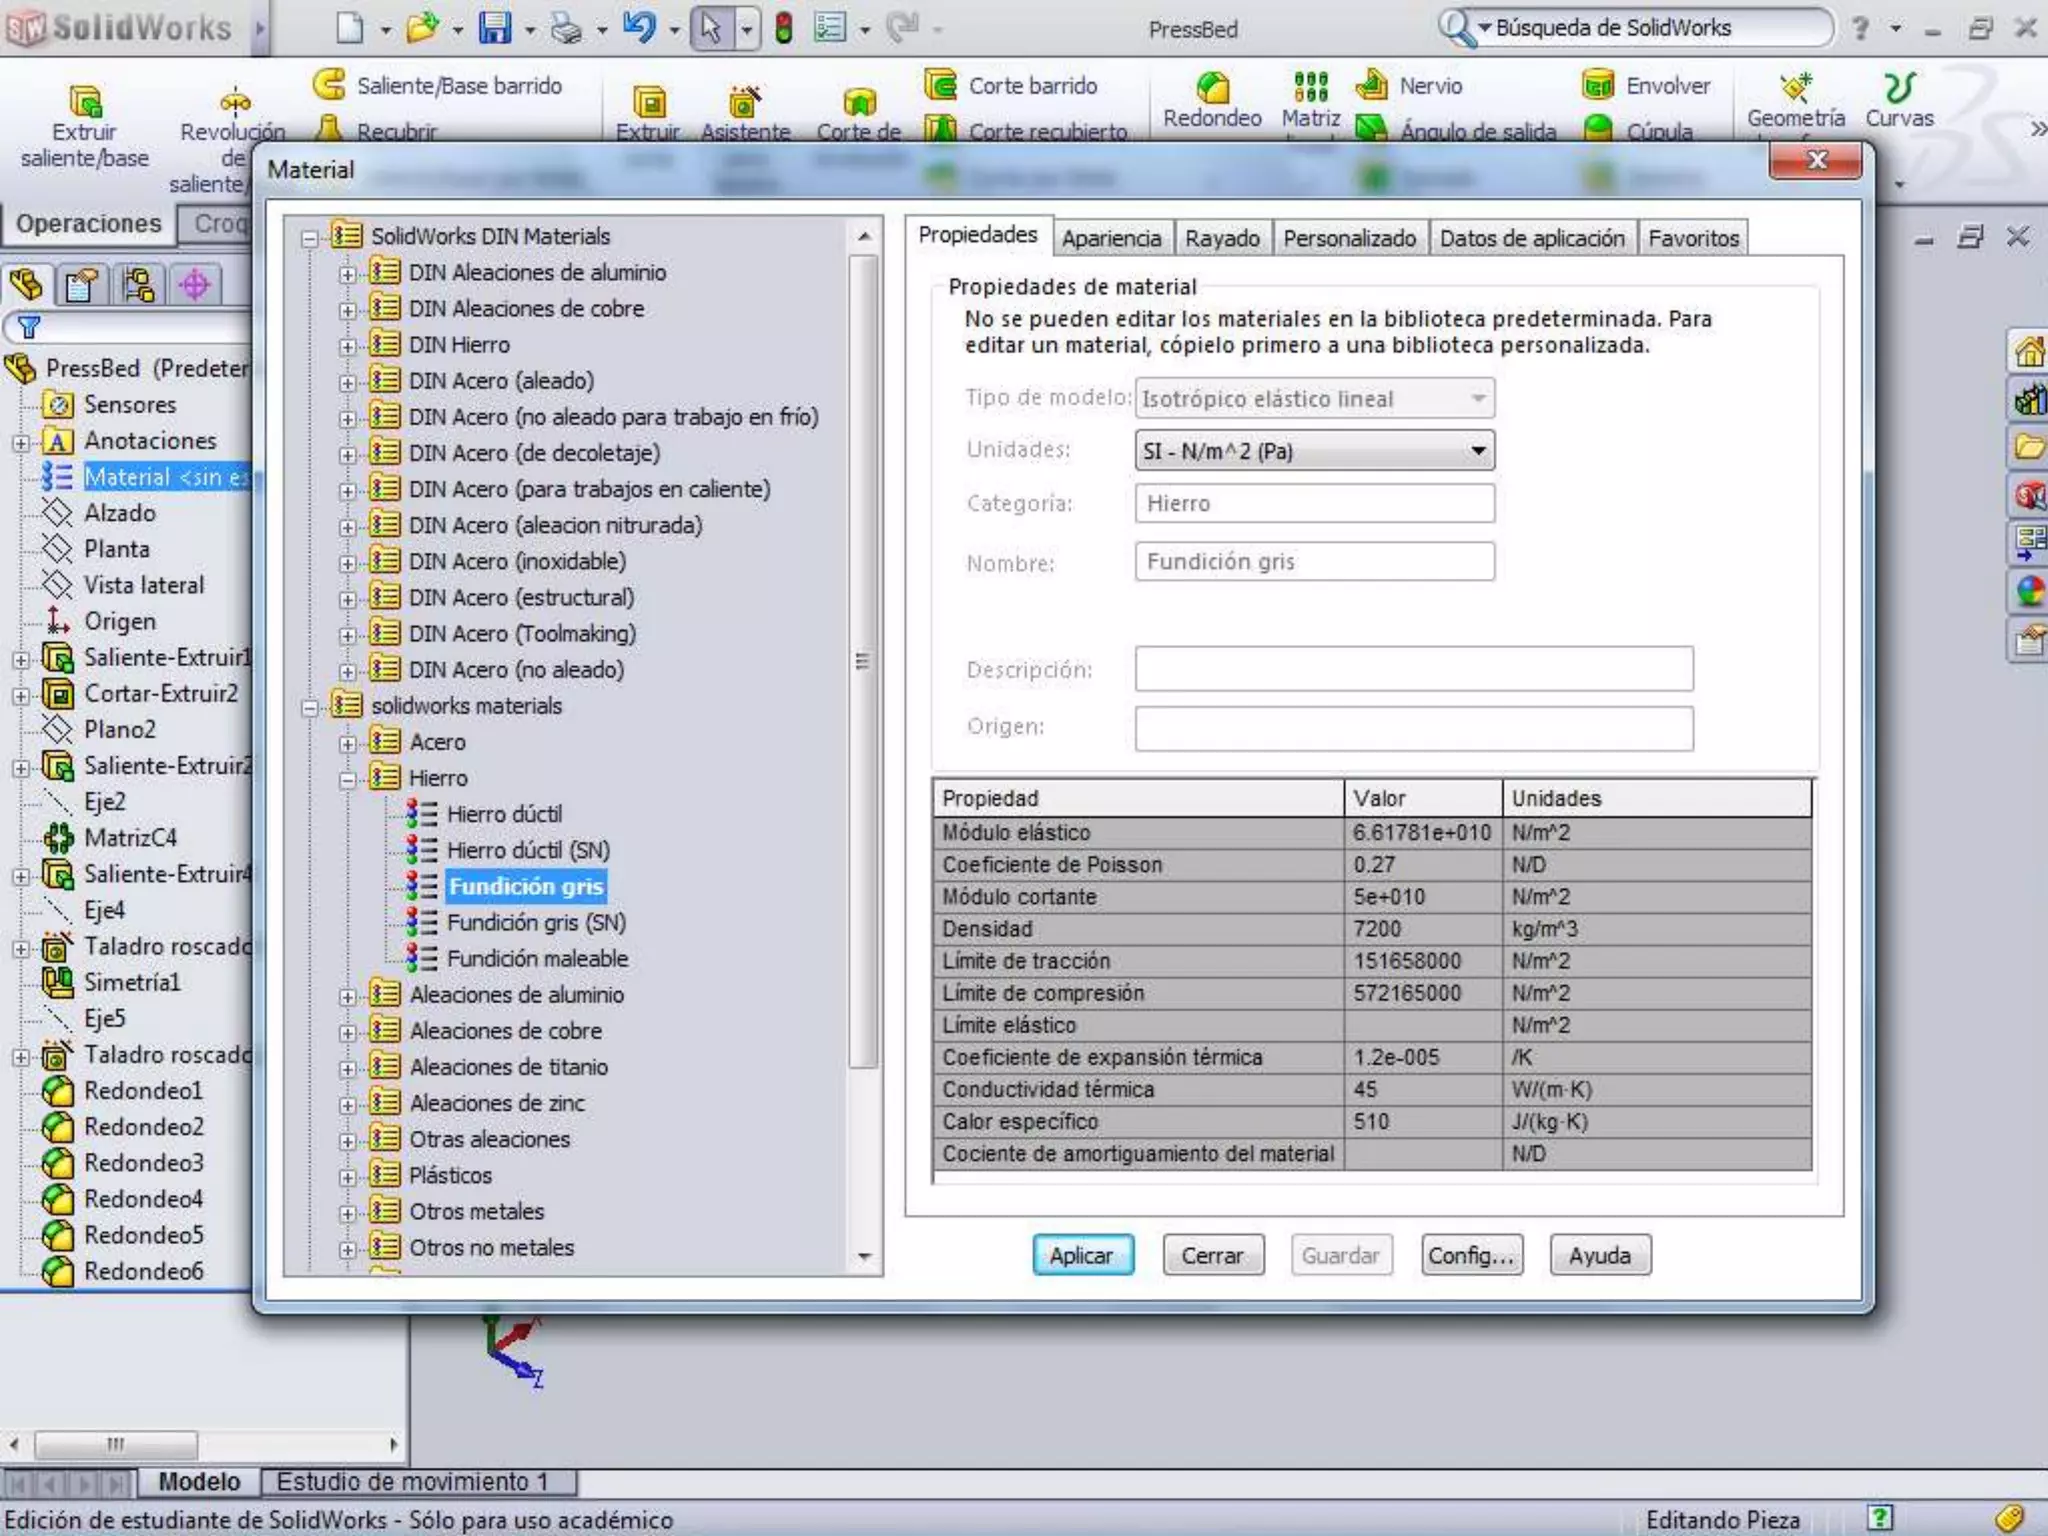The image size is (2048, 1536).
Task: Select Fundición maleable material
Action: click(x=537, y=958)
